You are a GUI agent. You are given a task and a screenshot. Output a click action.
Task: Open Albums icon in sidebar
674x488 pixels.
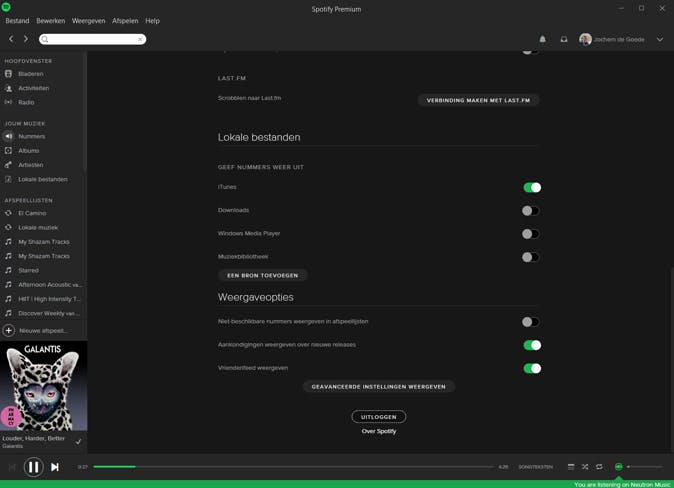tap(8, 150)
